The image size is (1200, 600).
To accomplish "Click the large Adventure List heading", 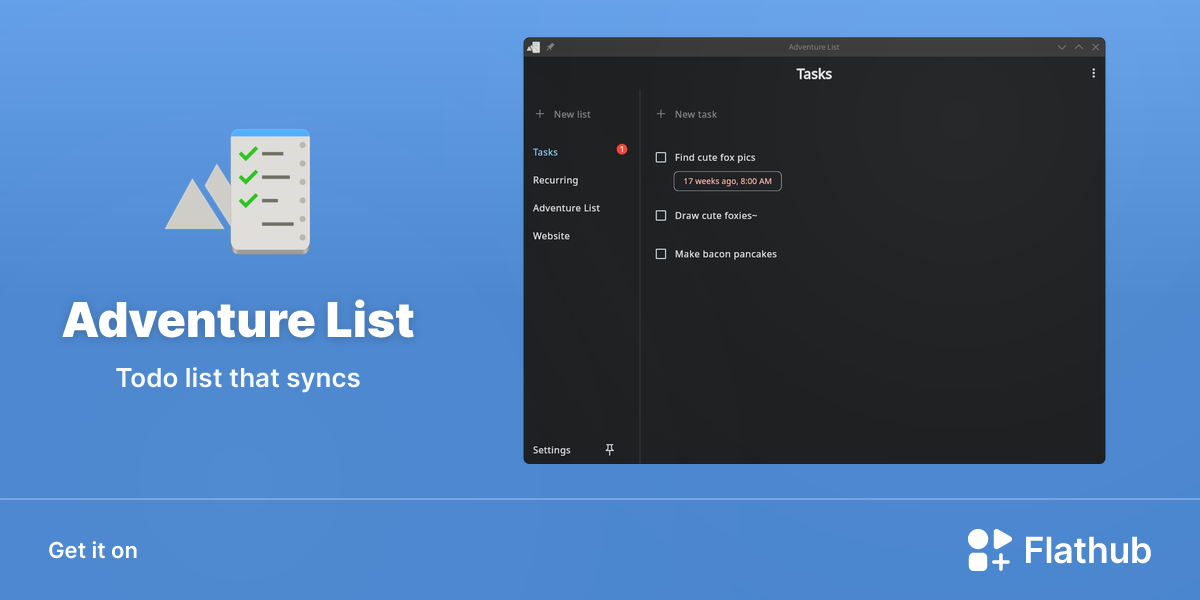I will [238, 320].
